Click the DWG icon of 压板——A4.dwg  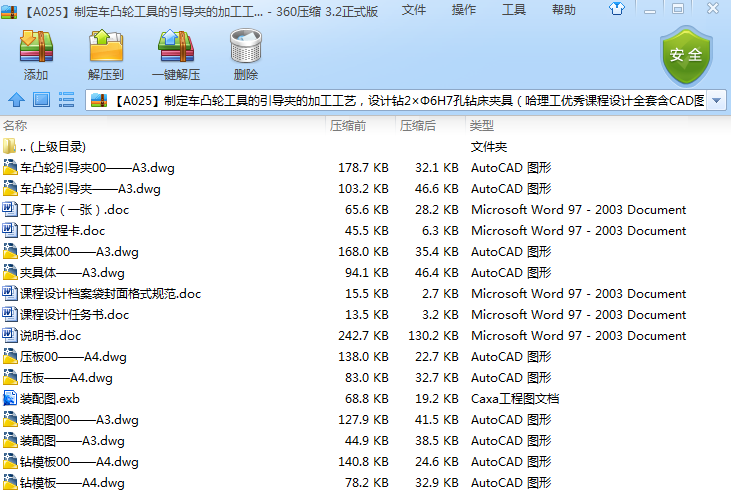[10, 377]
